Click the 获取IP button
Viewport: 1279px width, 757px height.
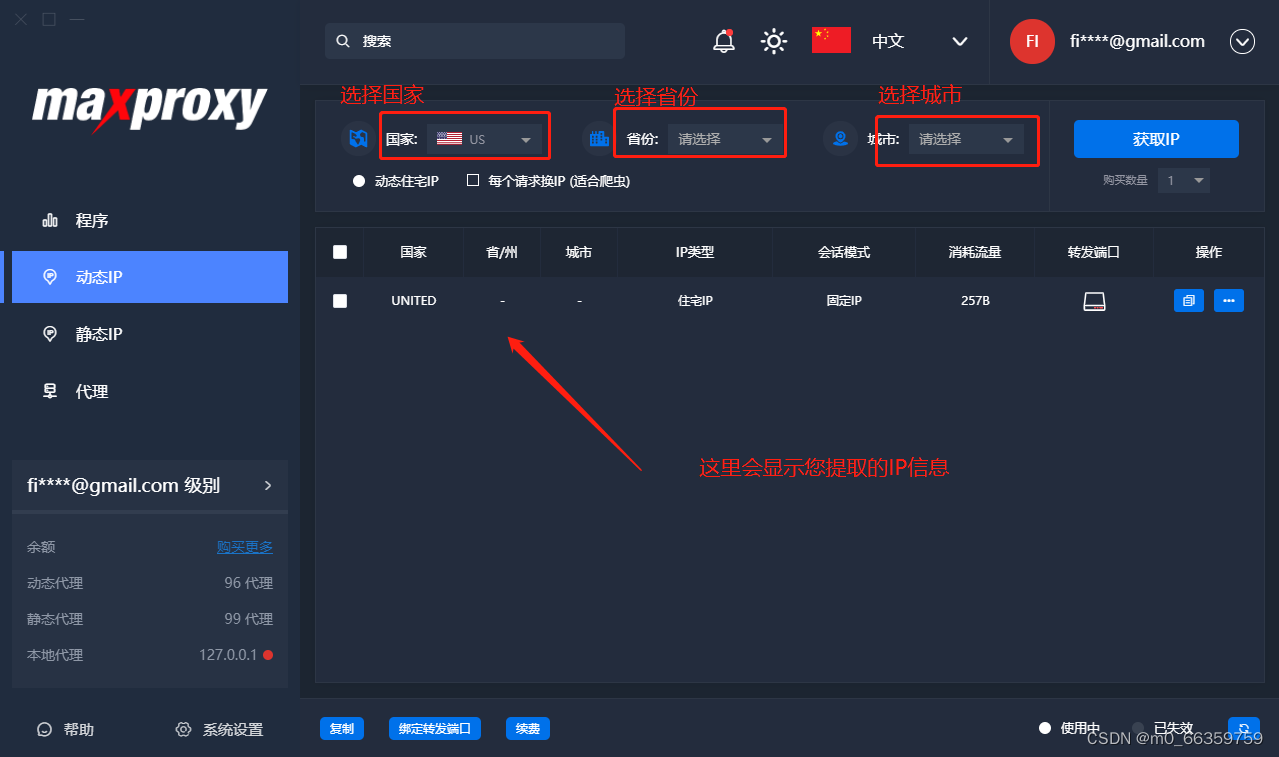[x=1156, y=139]
